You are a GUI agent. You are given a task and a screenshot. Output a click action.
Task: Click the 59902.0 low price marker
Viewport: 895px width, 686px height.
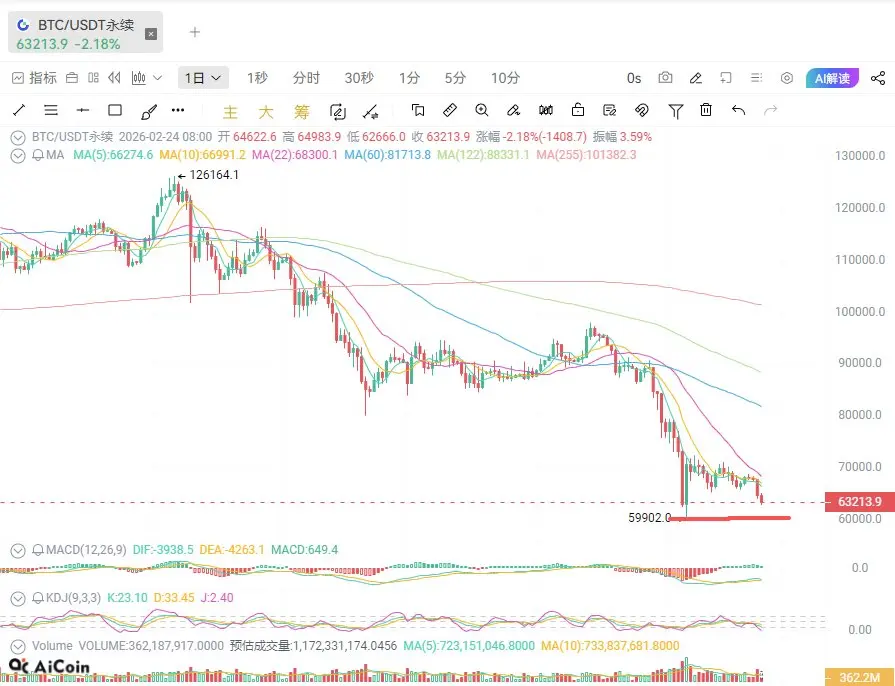650,518
